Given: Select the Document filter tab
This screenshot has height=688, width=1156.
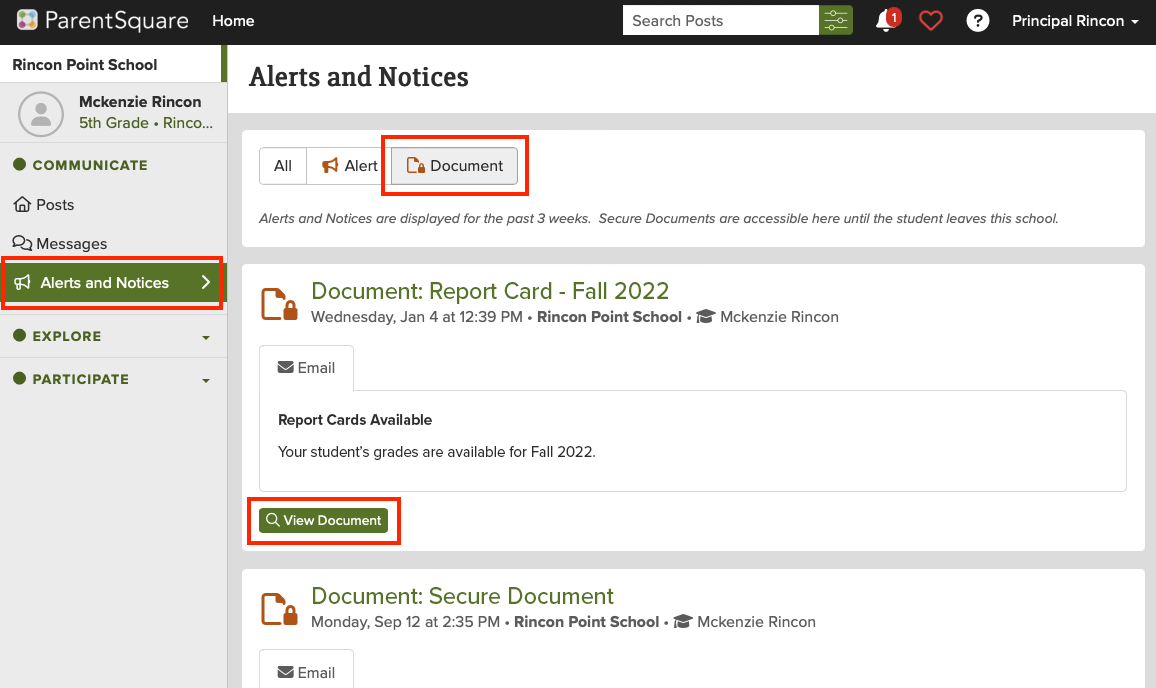Looking at the screenshot, I should point(454,166).
